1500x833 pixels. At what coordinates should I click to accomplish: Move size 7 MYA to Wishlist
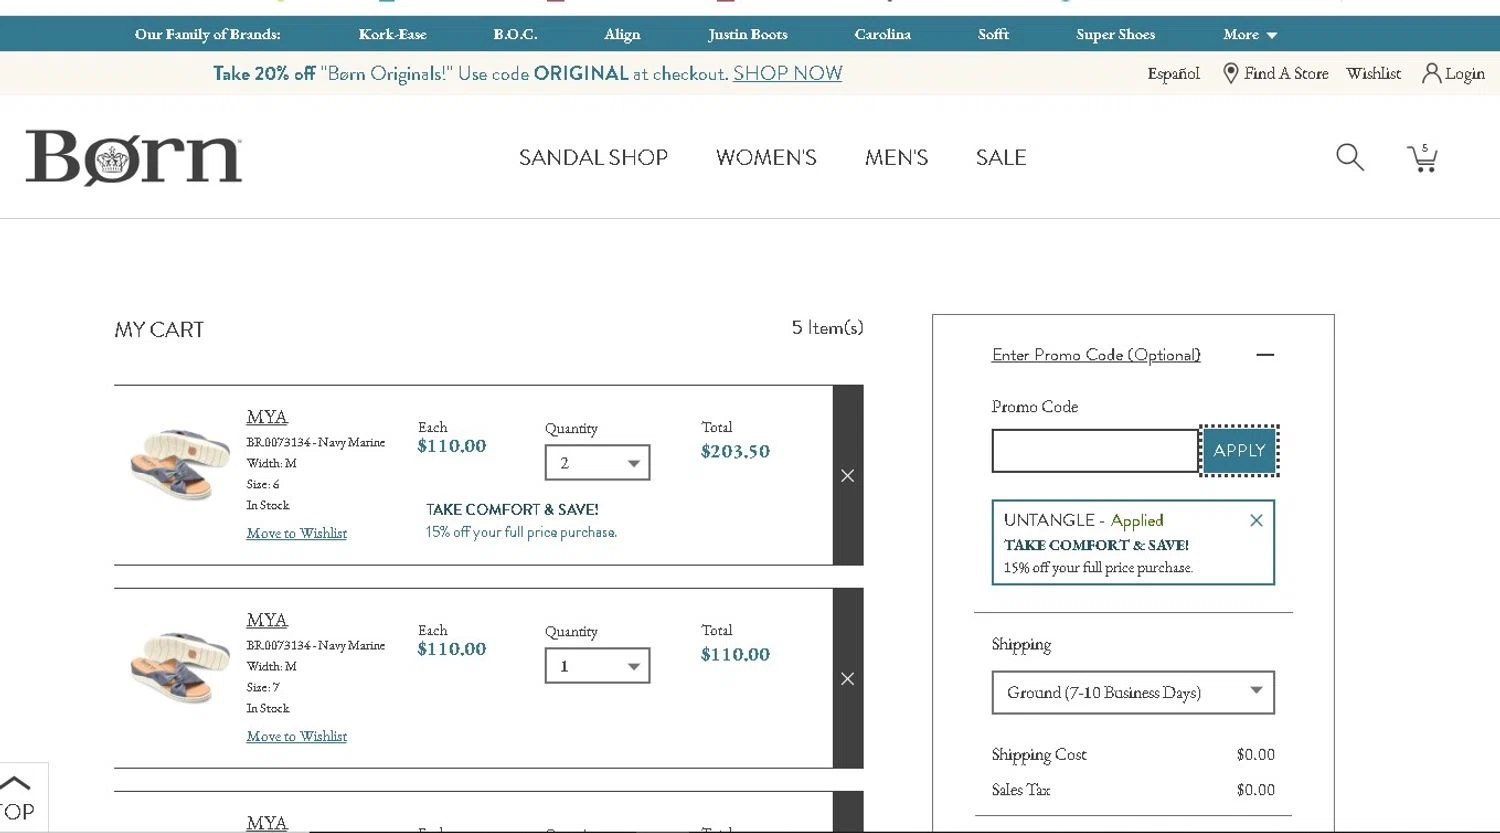click(296, 736)
